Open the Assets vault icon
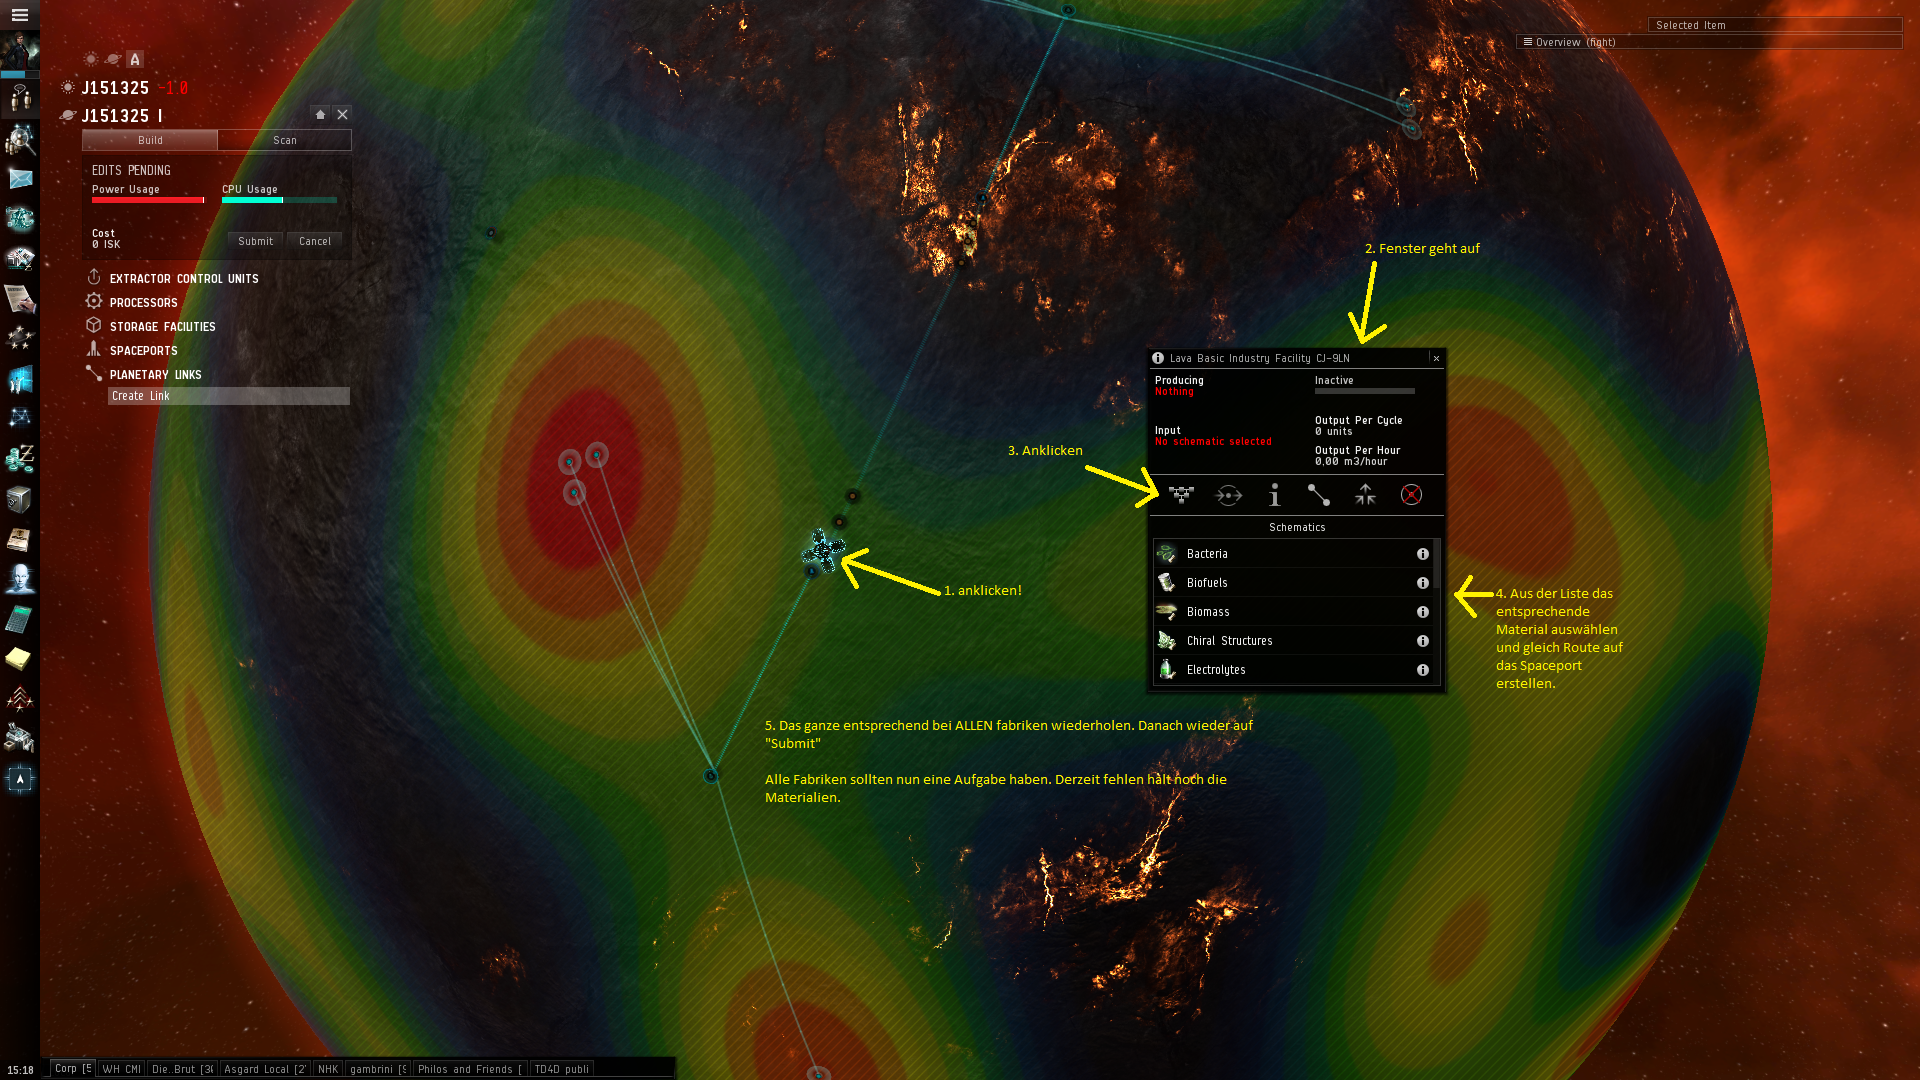The width and height of the screenshot is (1920, 1080). point(20,499)
